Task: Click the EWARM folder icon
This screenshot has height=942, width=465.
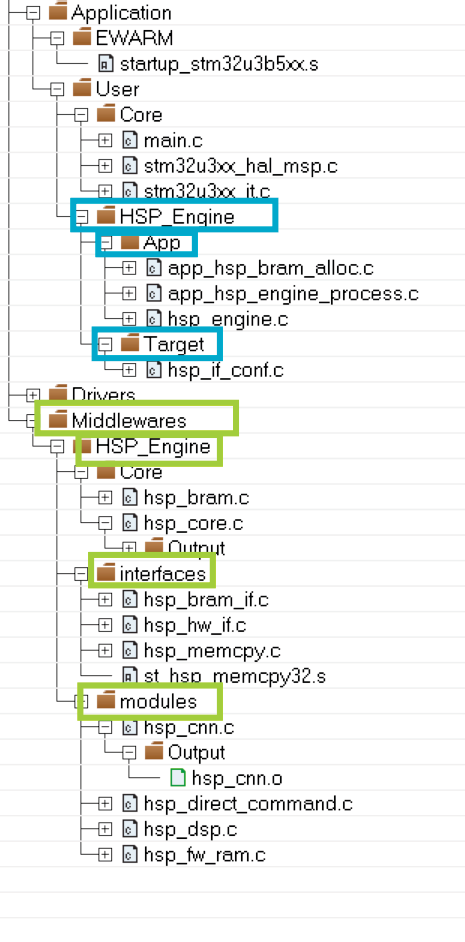Action: [x=82, y=38]
